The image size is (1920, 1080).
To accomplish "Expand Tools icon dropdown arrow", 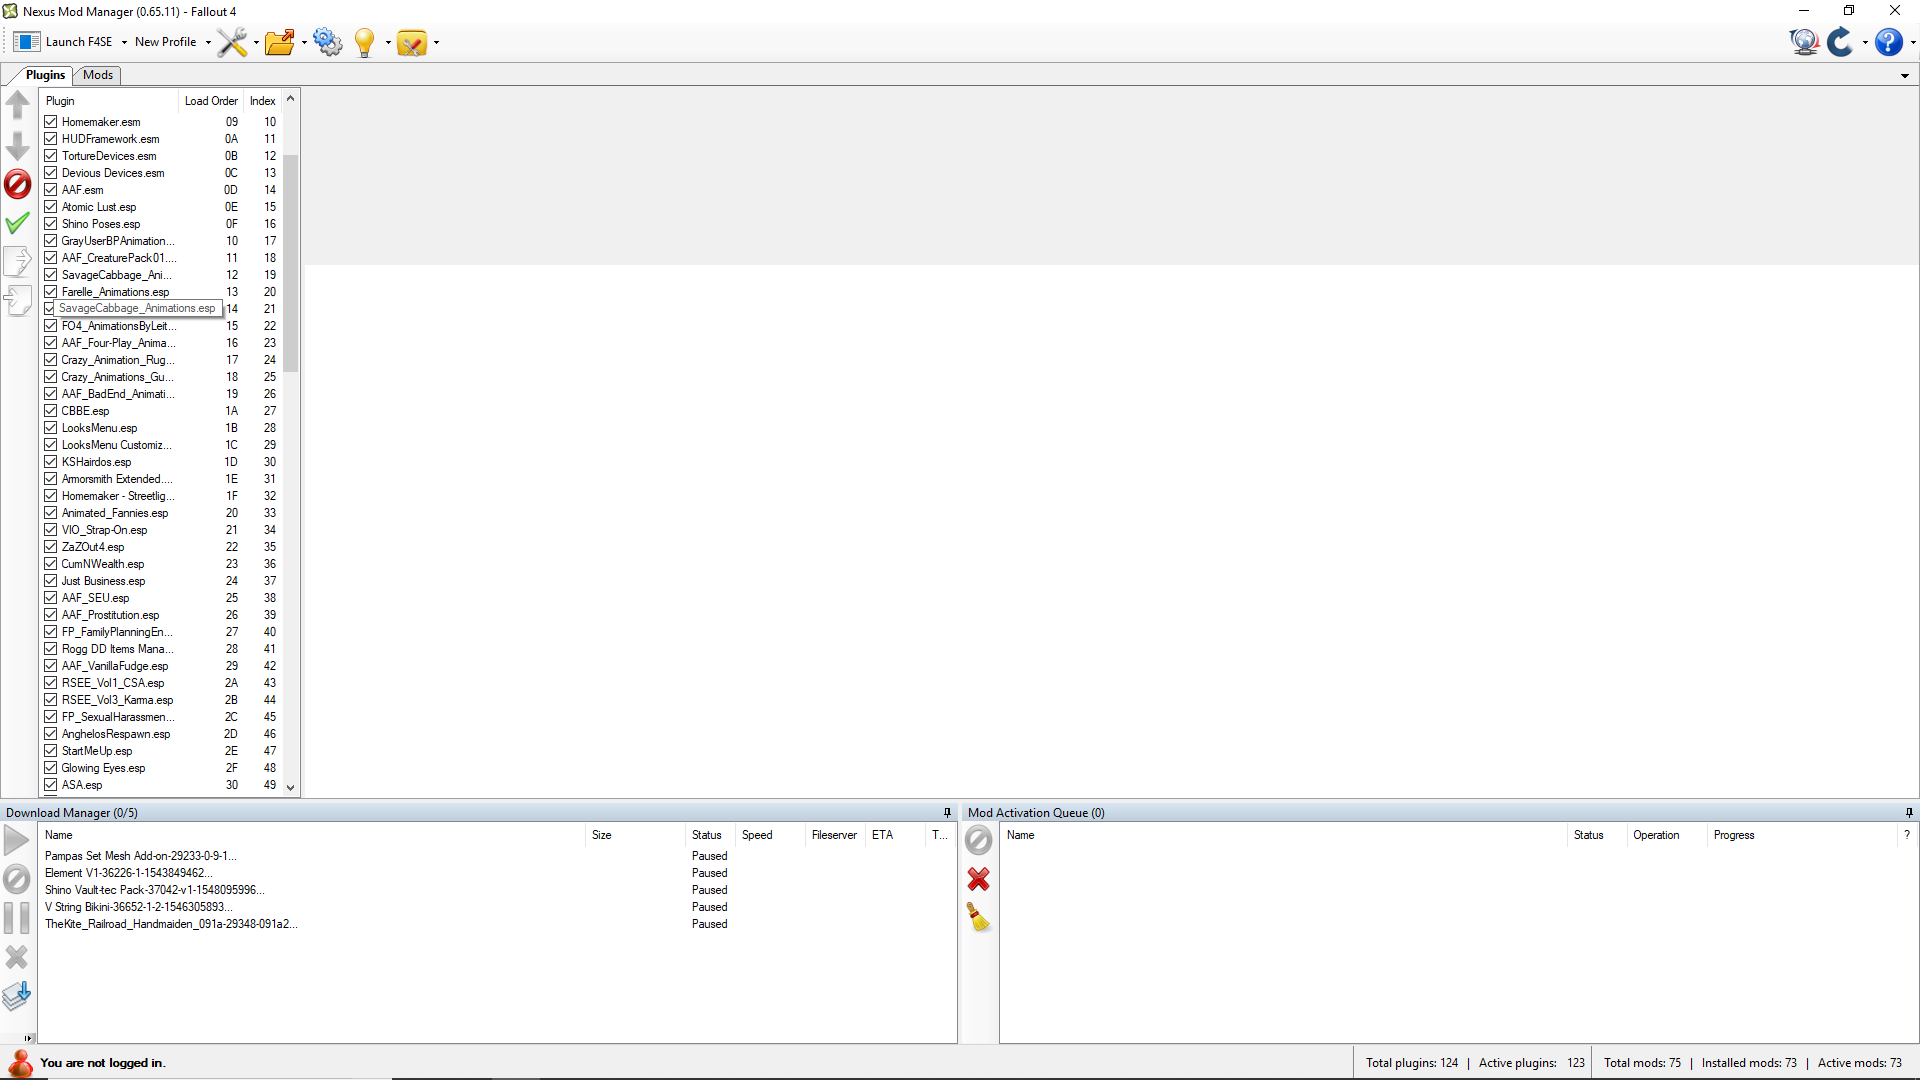I will 256,42.
